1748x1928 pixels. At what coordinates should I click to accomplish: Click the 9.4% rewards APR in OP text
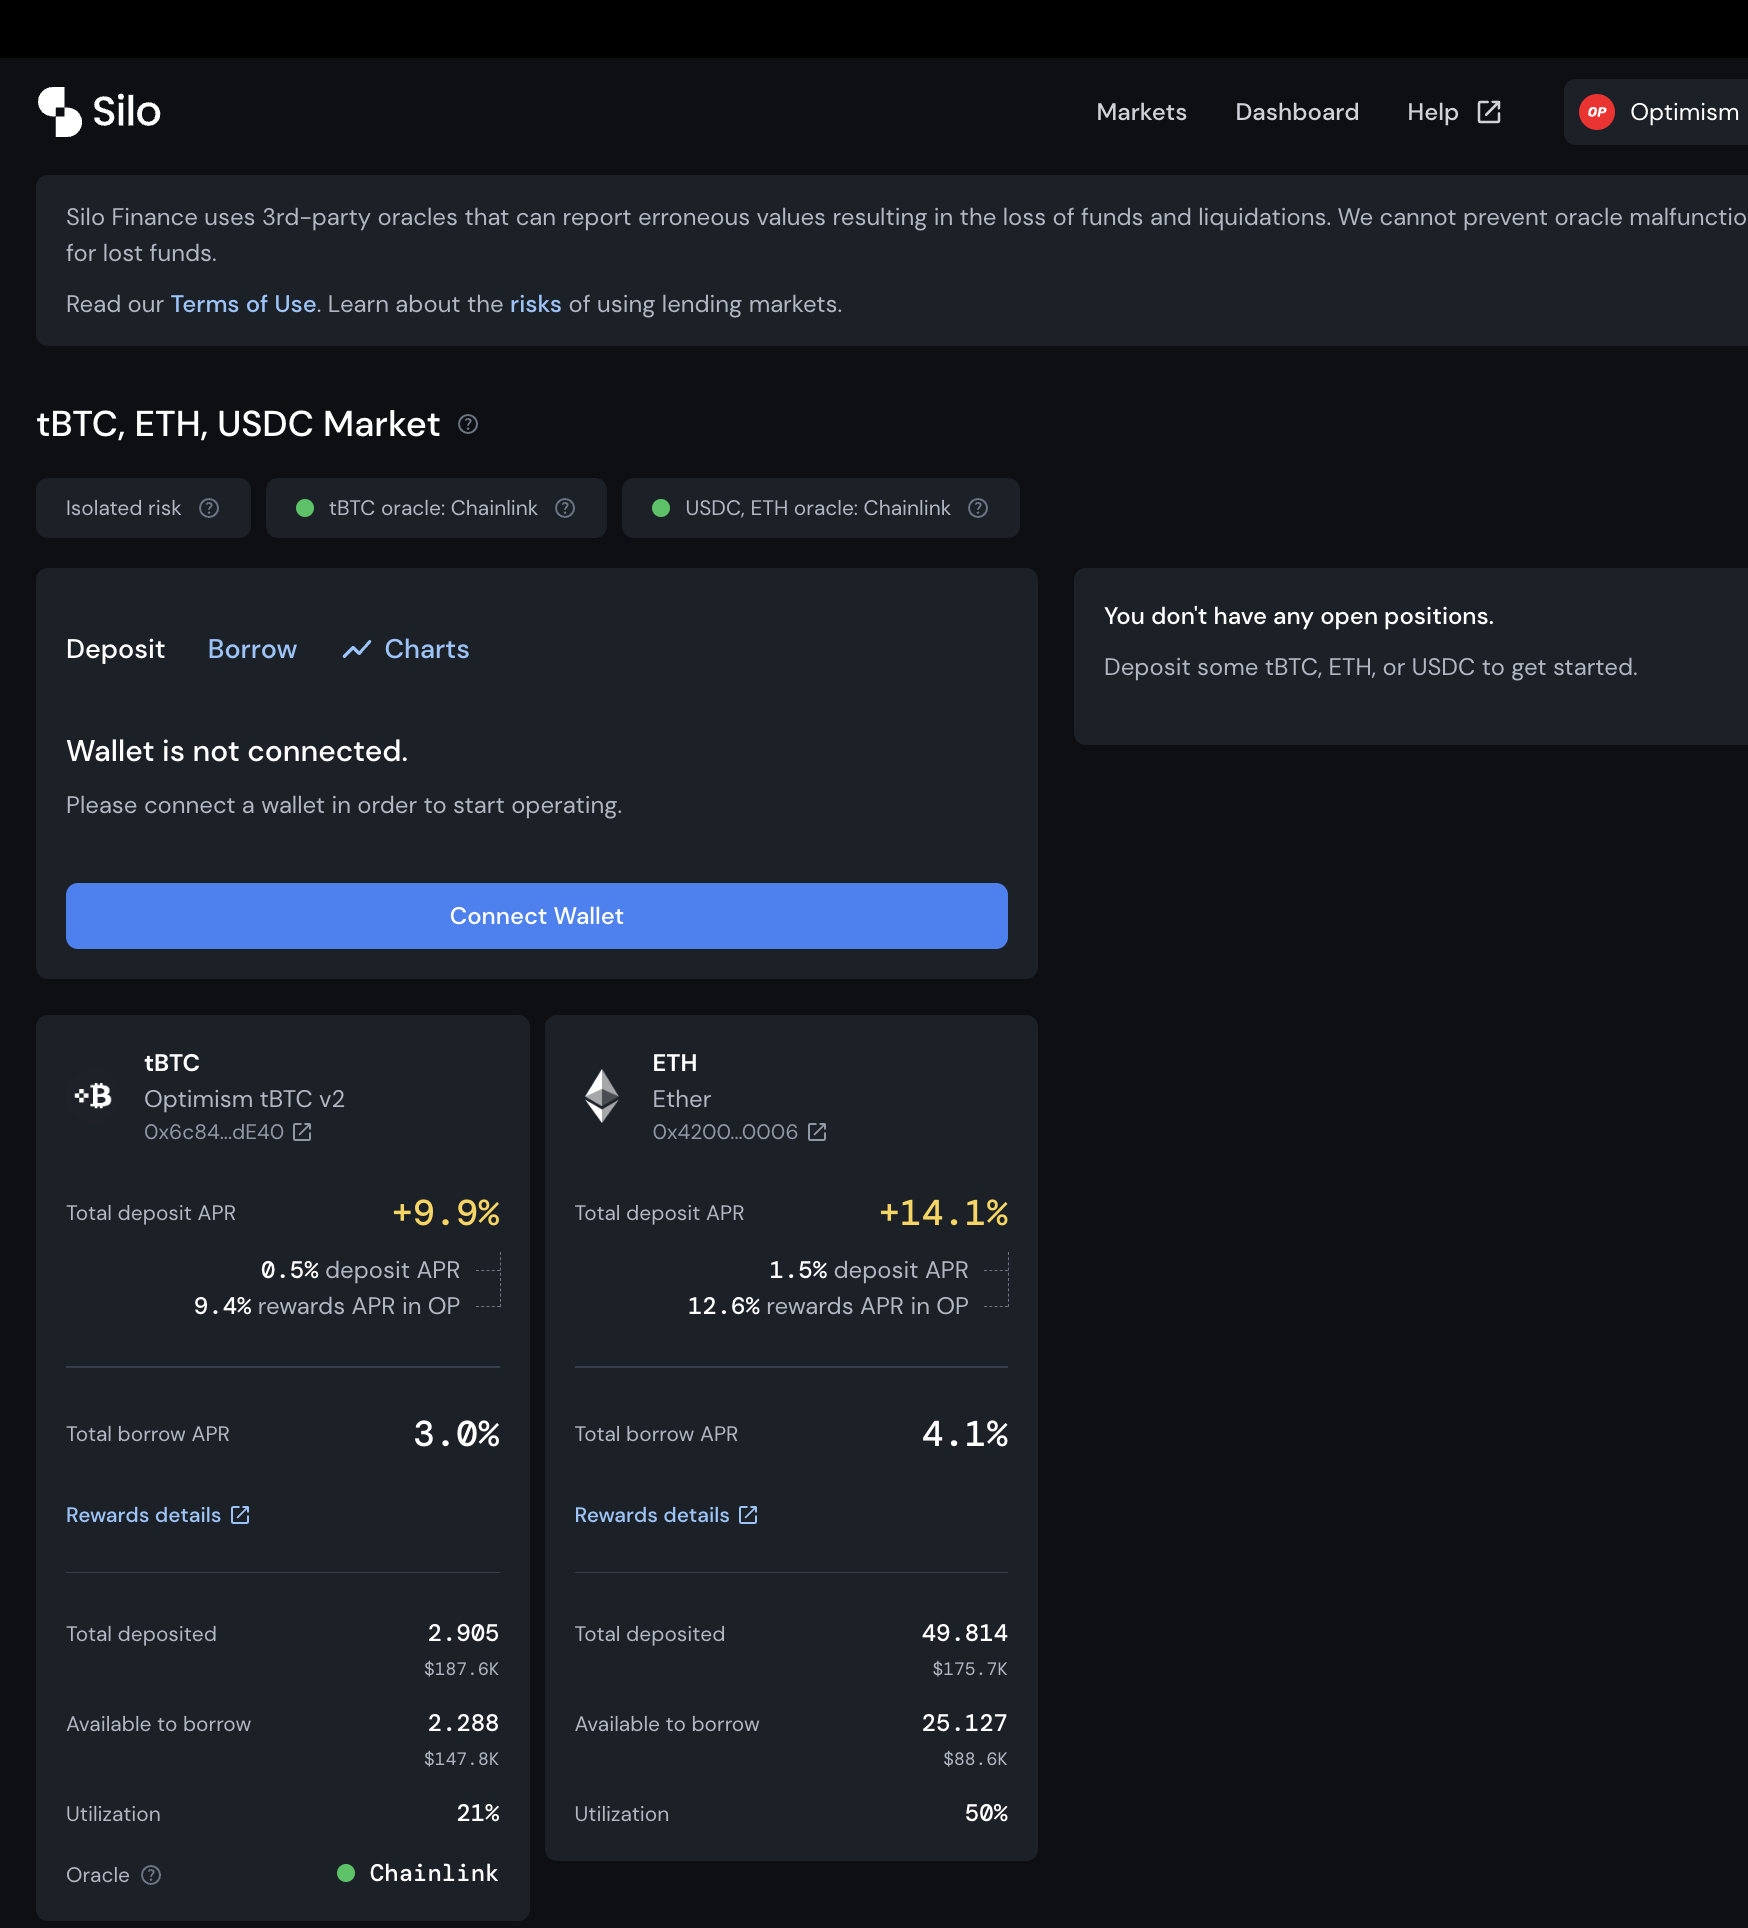(327, 1306)
